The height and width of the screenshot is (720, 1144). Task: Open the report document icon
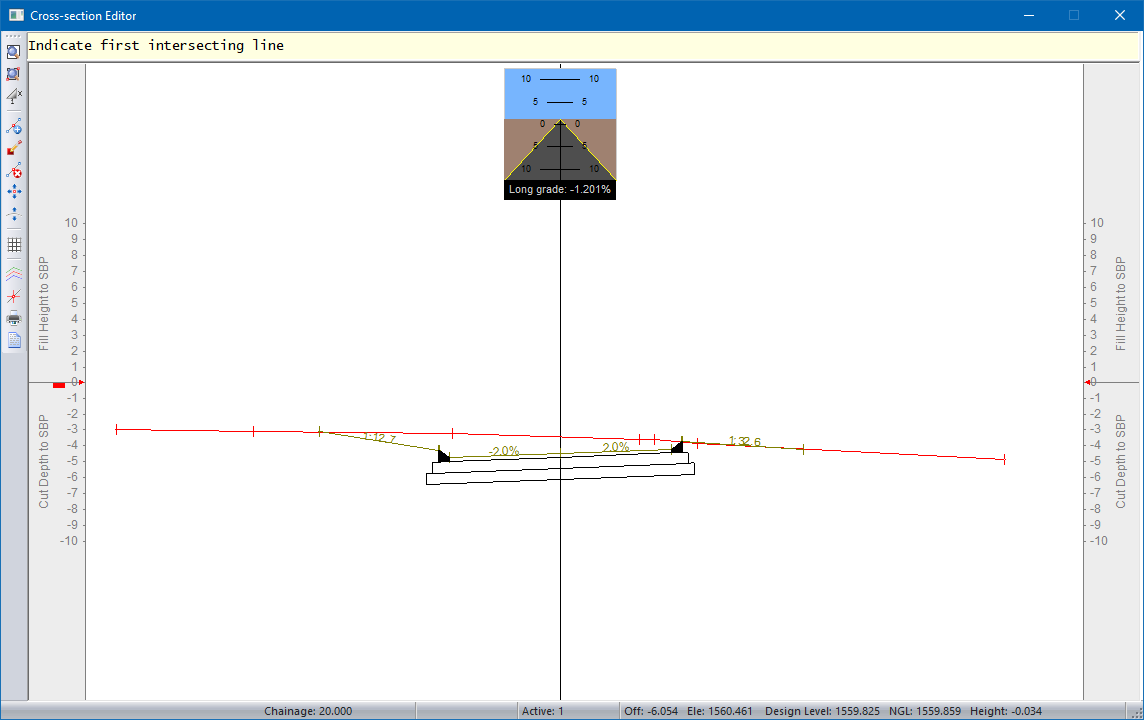14,340
